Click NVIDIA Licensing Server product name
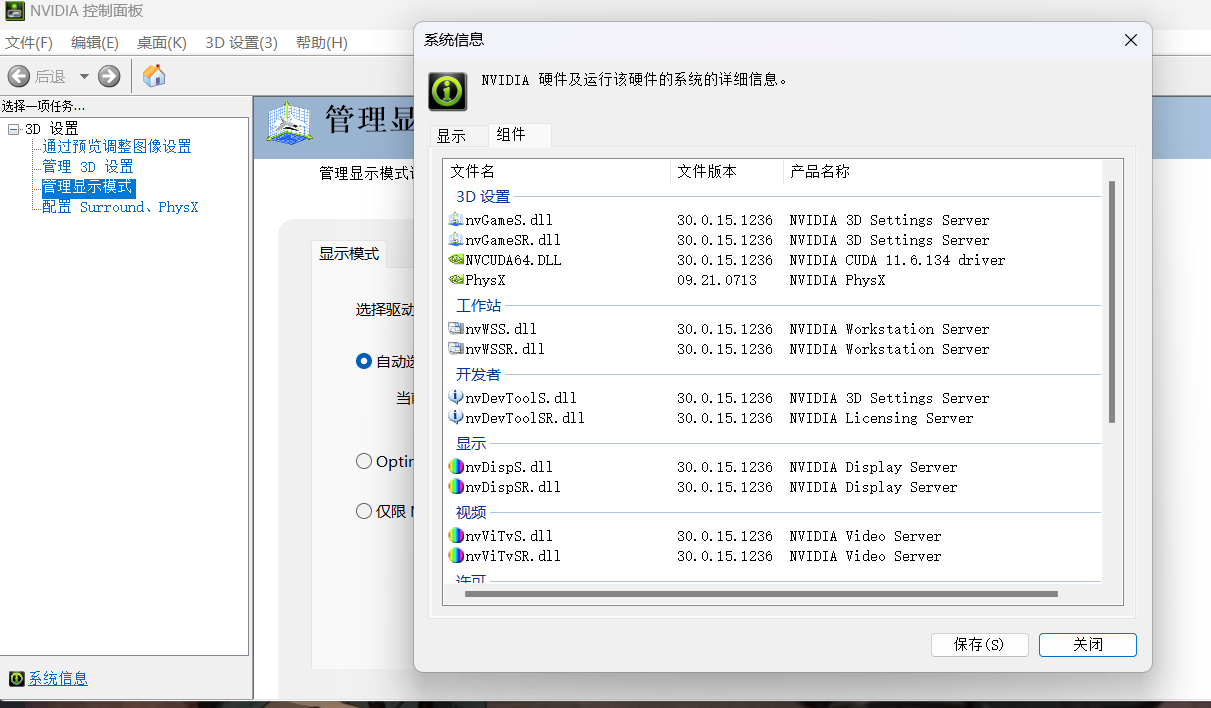Viewport: 1211px width, 708px height. click(881, 418)
